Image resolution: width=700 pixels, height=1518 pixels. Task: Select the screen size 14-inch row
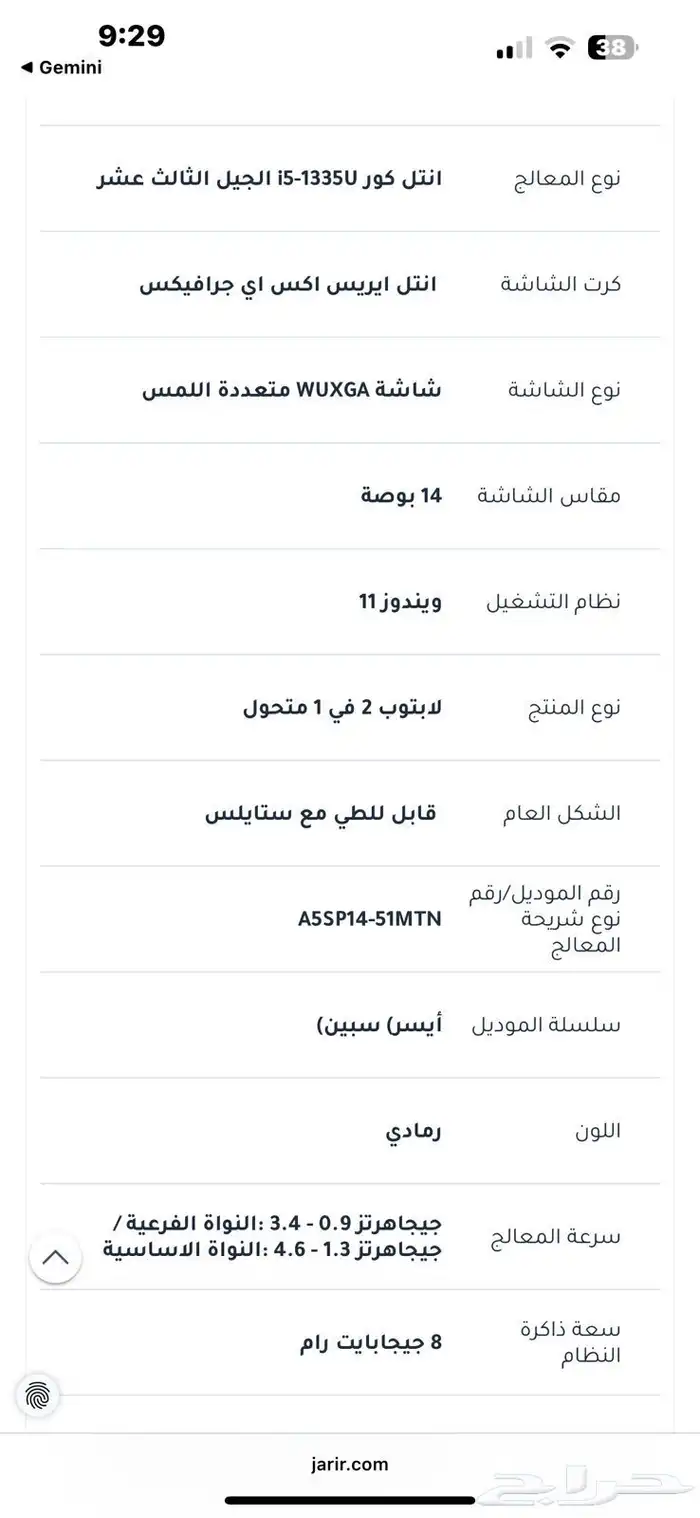click(350, 496)
